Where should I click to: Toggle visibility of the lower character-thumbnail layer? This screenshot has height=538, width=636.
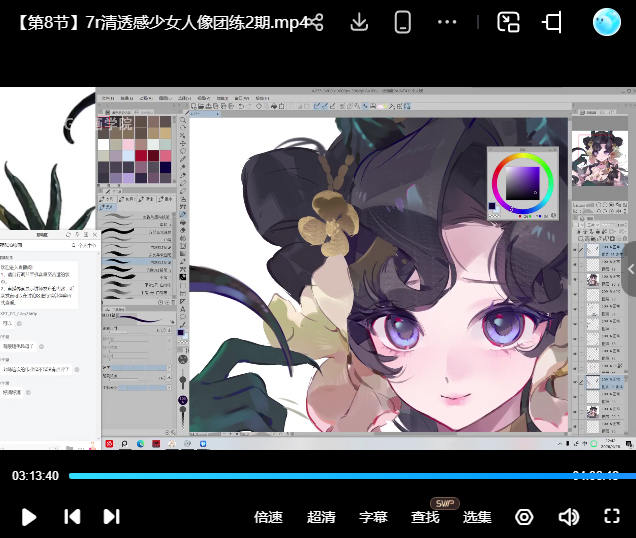575,412
